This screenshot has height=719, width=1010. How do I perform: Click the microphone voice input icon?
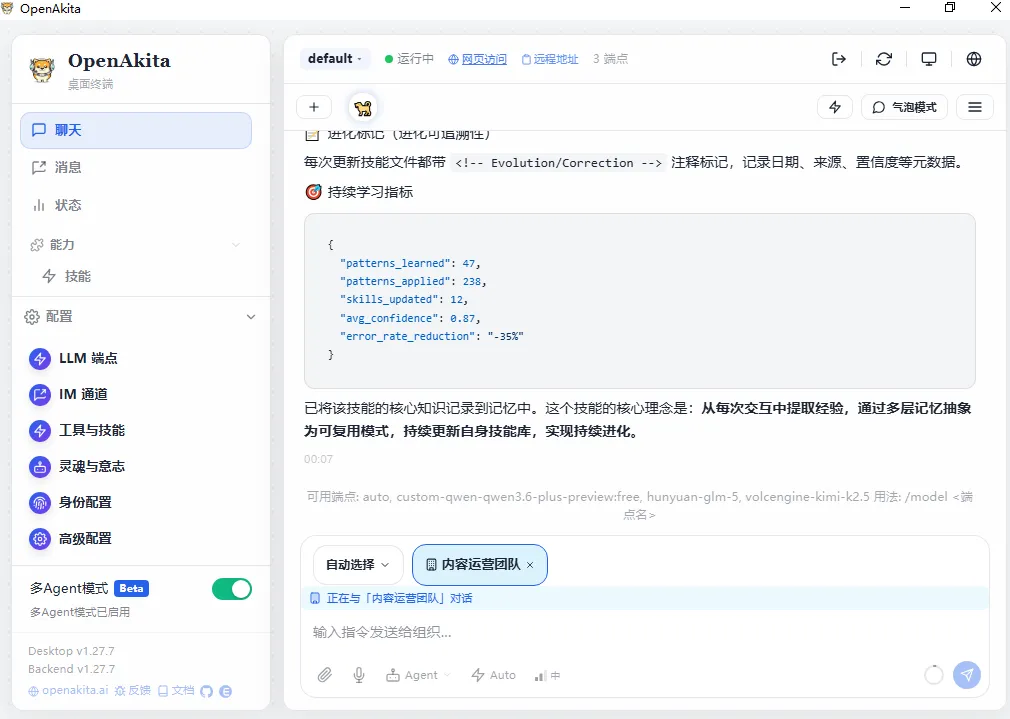(x=359, y=675)
